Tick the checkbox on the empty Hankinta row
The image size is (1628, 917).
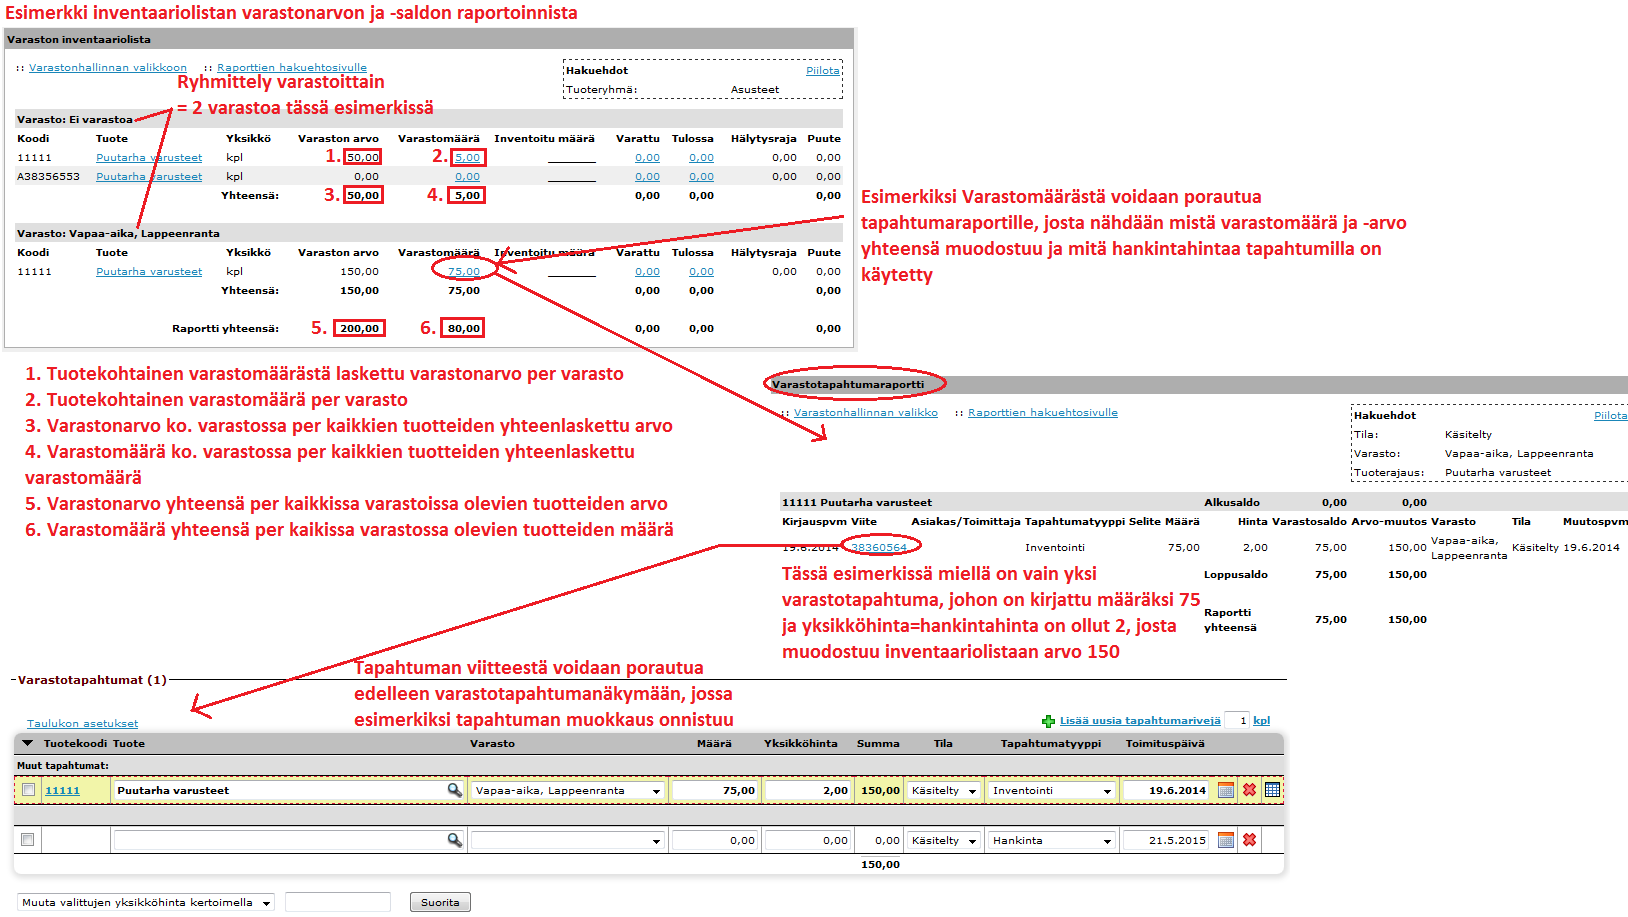(28, 840)
